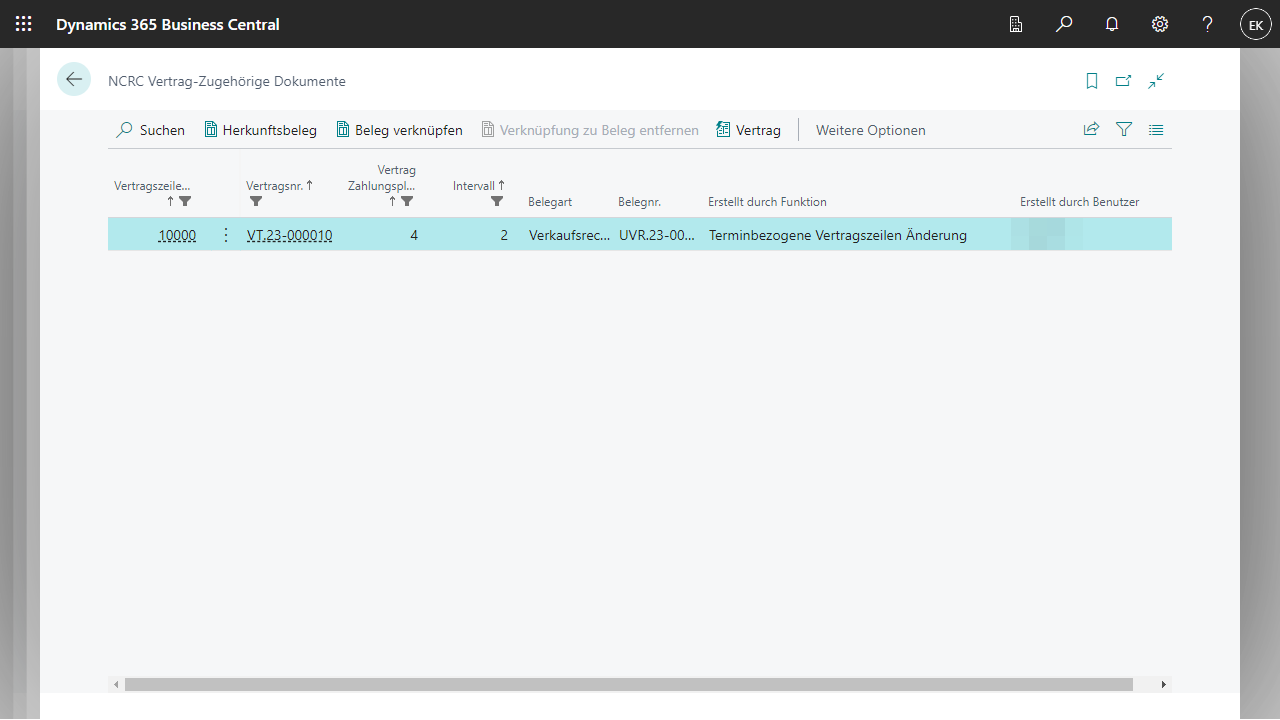Toggle the list view layout icon
The height and width of the screenshot is (720, 1280).
pos(1156,129)
